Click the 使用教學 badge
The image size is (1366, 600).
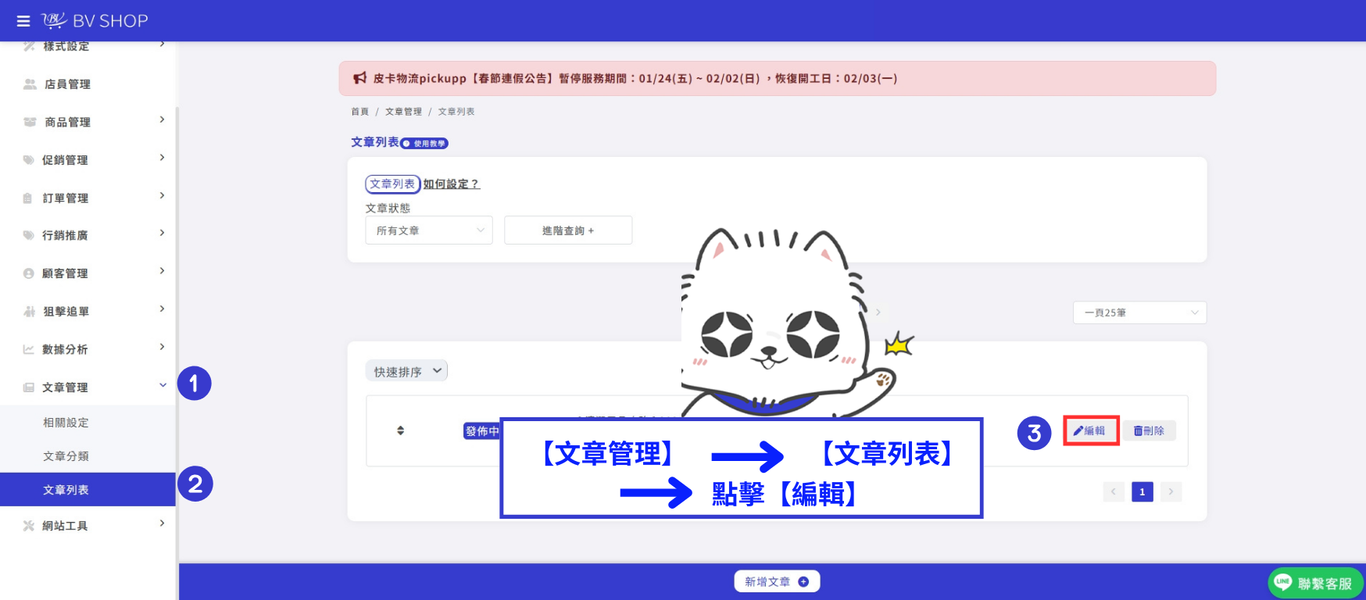click(x=425, y=143)
